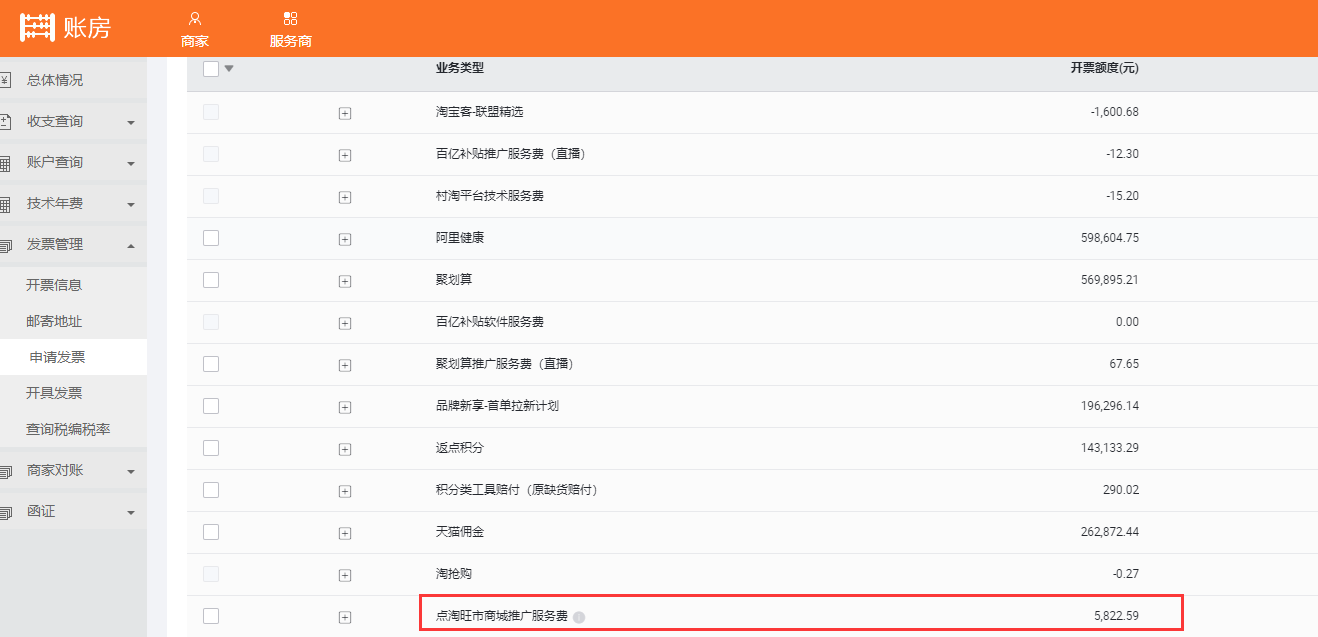Click the amount 262,872.44

point(1109,532)
